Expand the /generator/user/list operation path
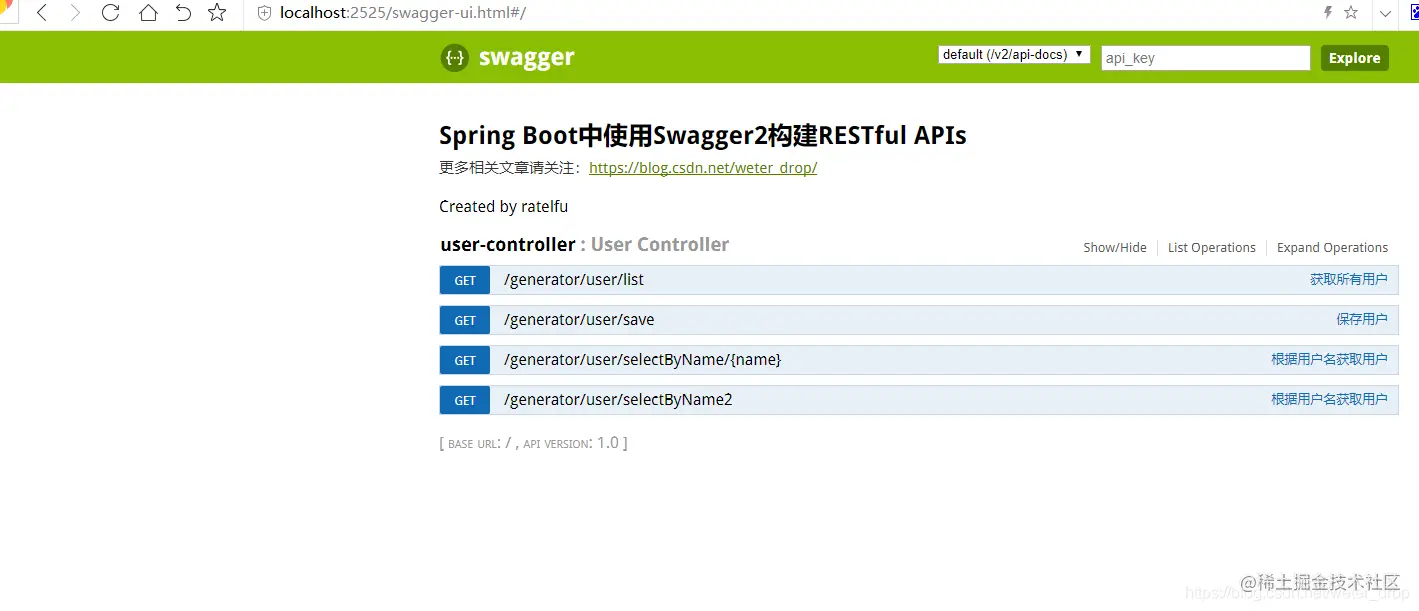The width and height of the screenshot is (1419, 611). pyautogui.click(x=574, y=280)
